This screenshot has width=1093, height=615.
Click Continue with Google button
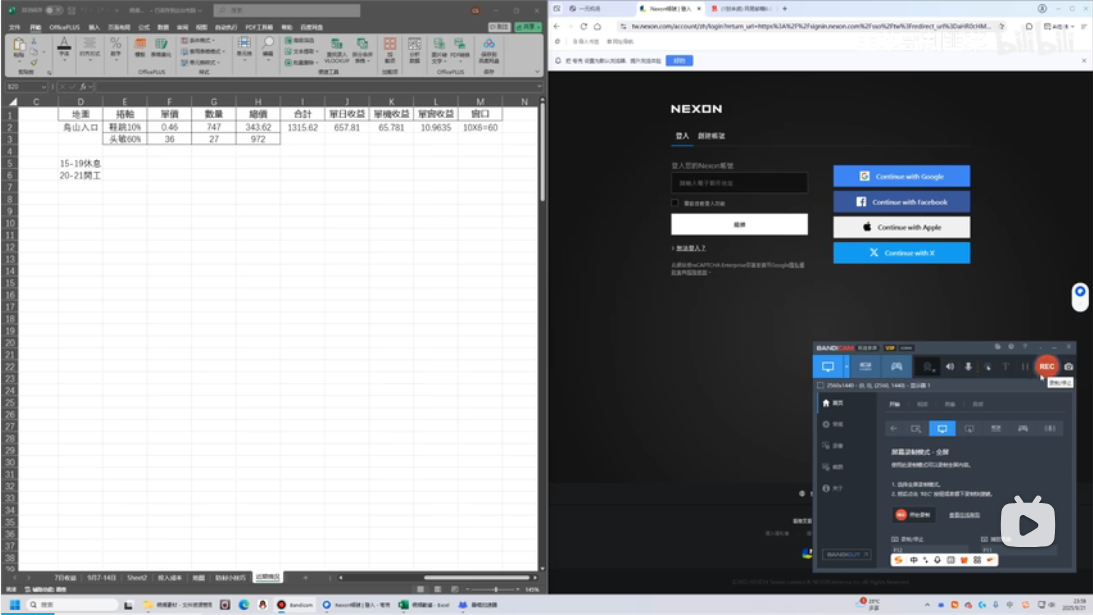tap(901, 176)
